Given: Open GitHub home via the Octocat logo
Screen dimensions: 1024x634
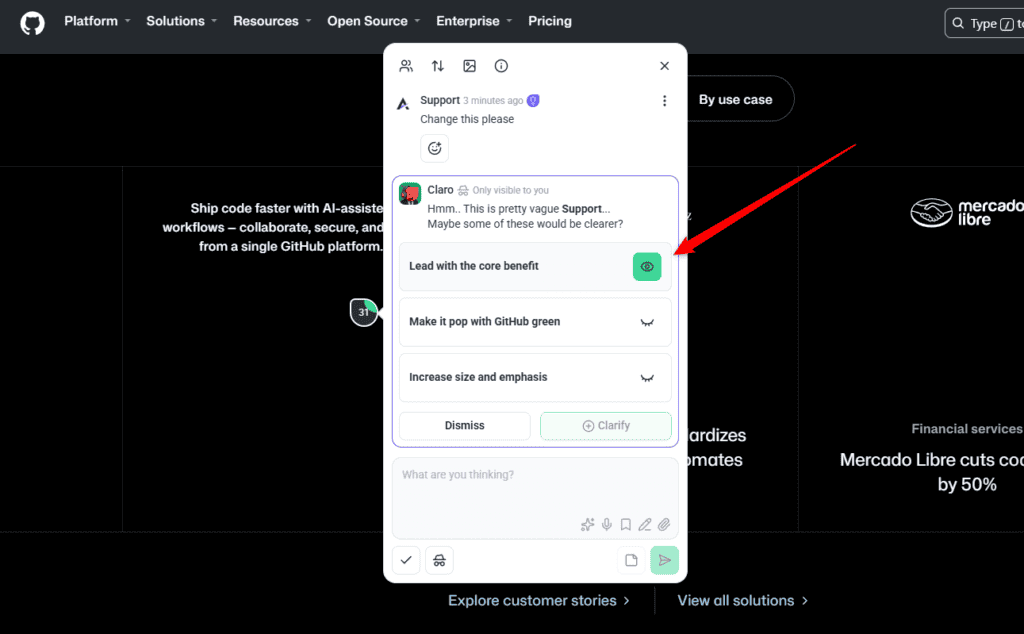Looking at the screenshot, I should click(x=32, y=24).
